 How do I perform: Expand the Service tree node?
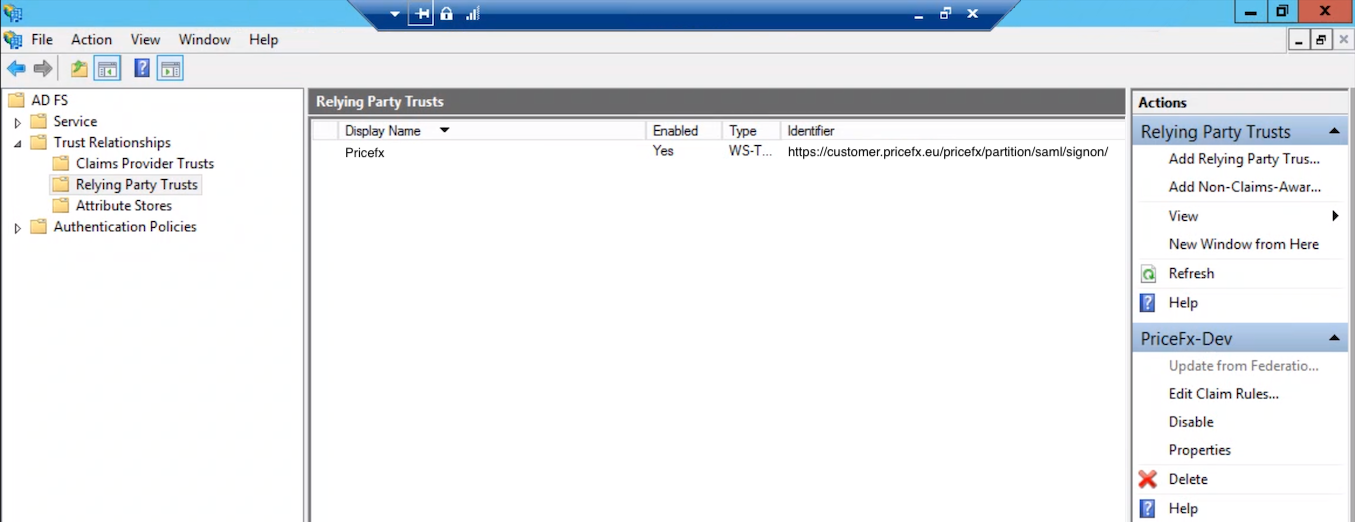tap(17, 122)
